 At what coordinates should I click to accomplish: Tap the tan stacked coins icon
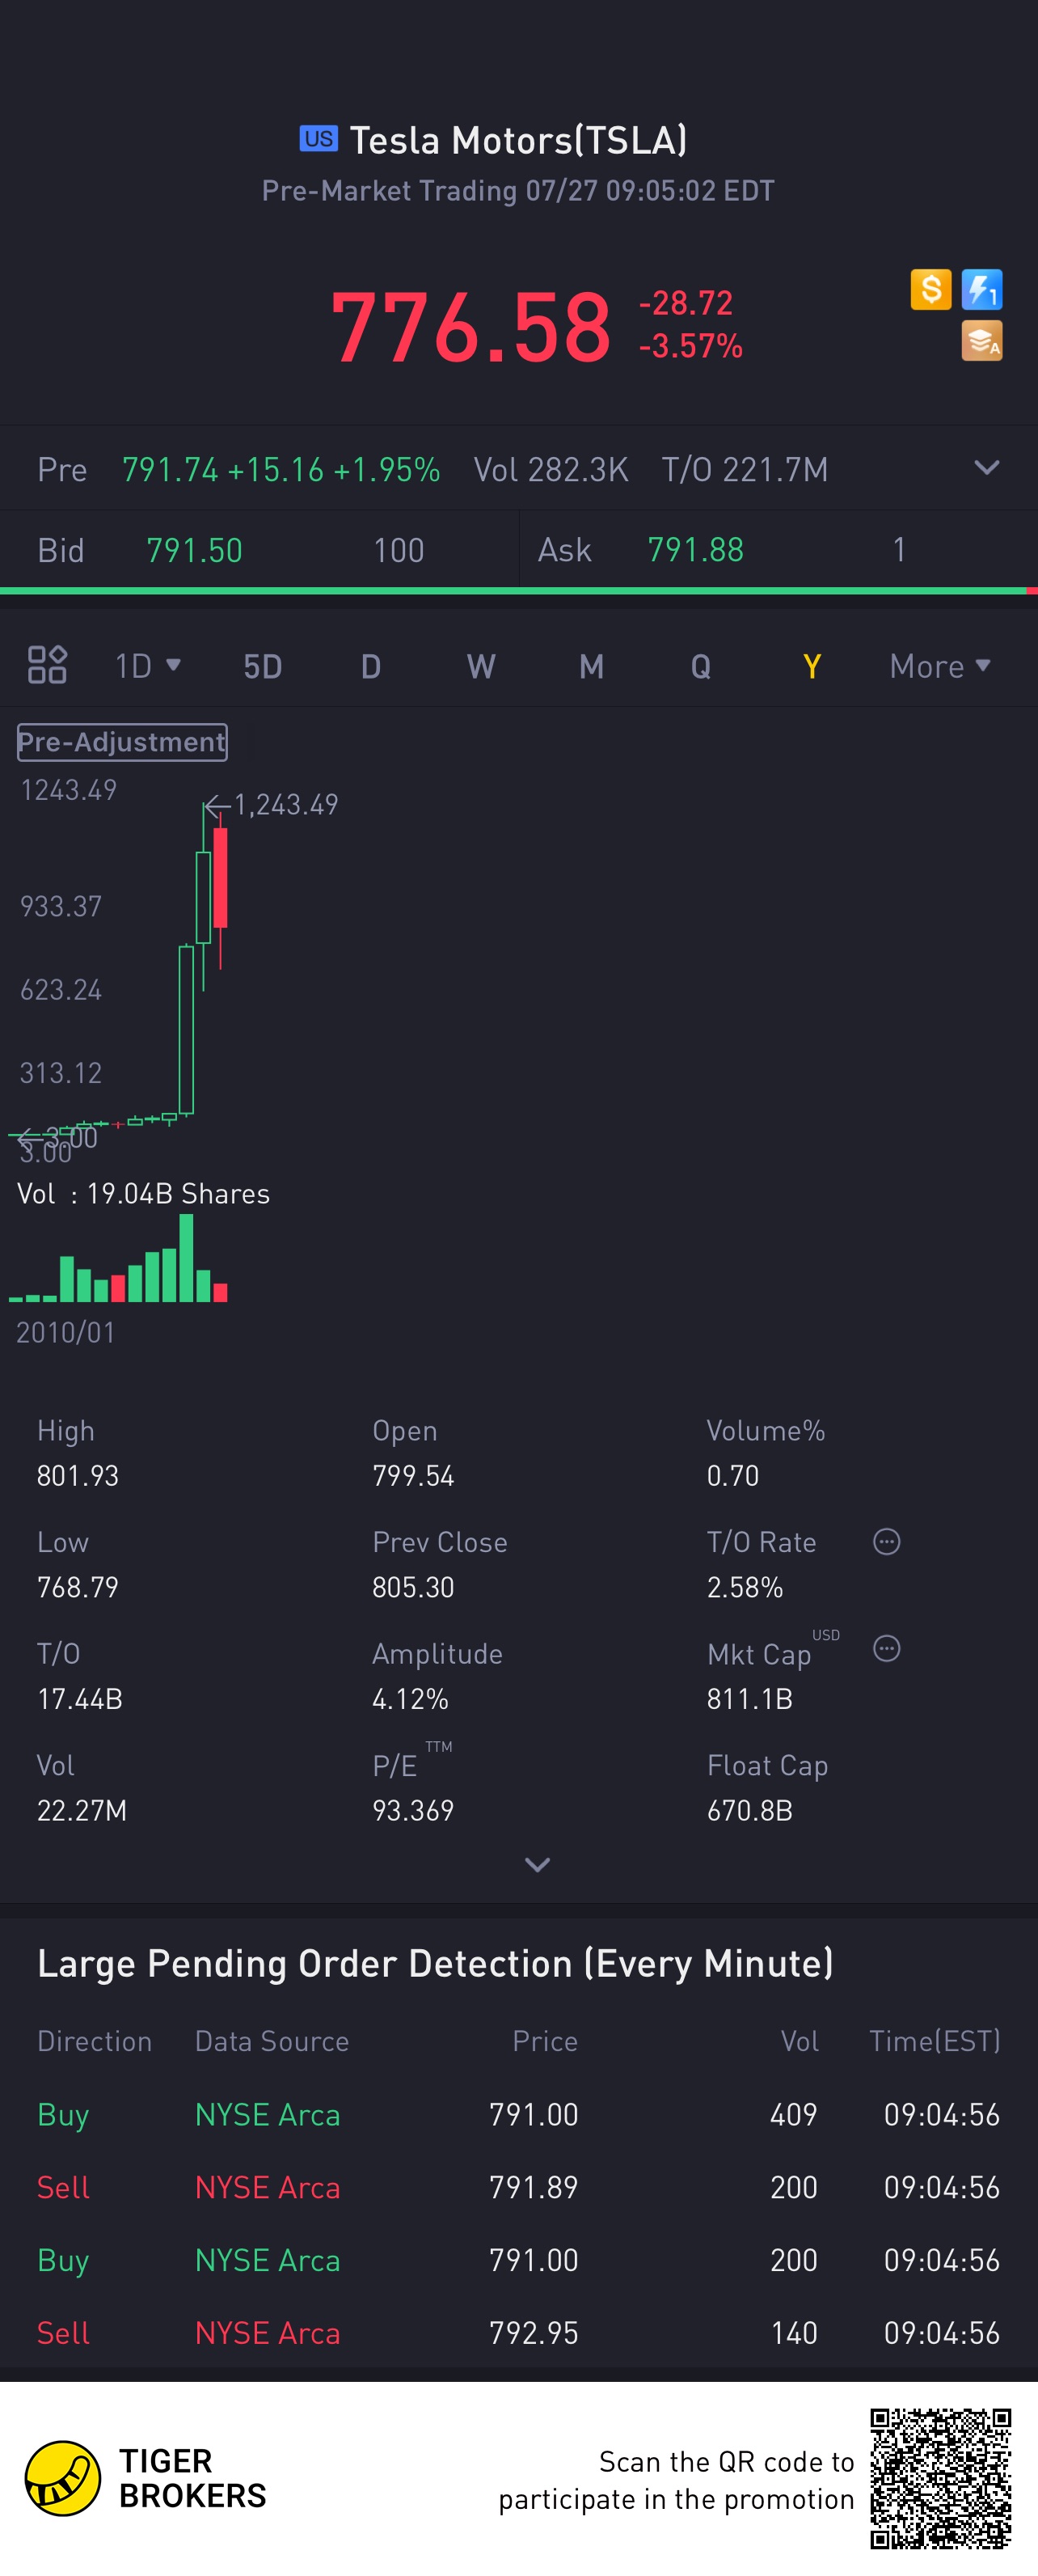pos(981,341)
